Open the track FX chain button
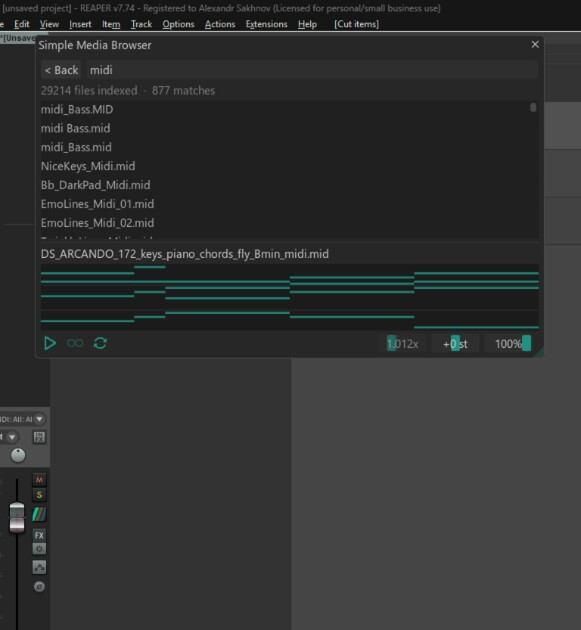This screenshot has width=581, height=630. point(39,535)
